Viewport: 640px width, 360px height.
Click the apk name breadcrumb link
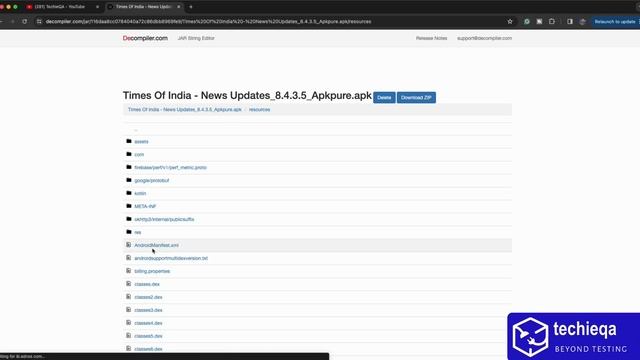184,109
